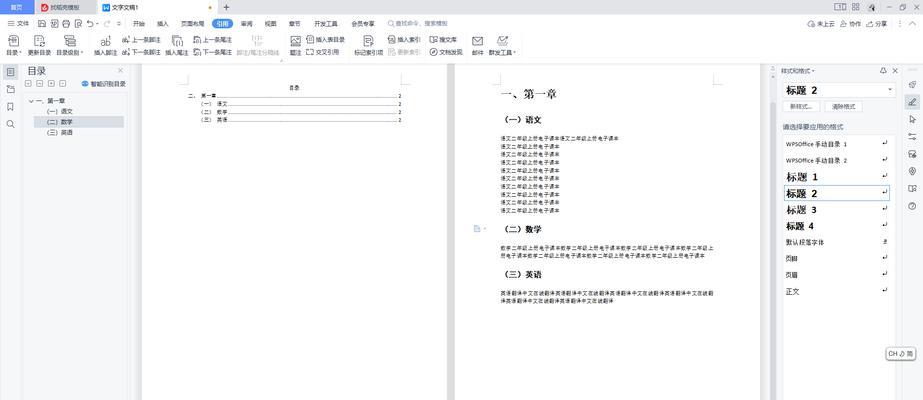This screenshot has height=400, width=923.
Task: Go to 下一条尾注 next endnote
Action: (213, 52)
